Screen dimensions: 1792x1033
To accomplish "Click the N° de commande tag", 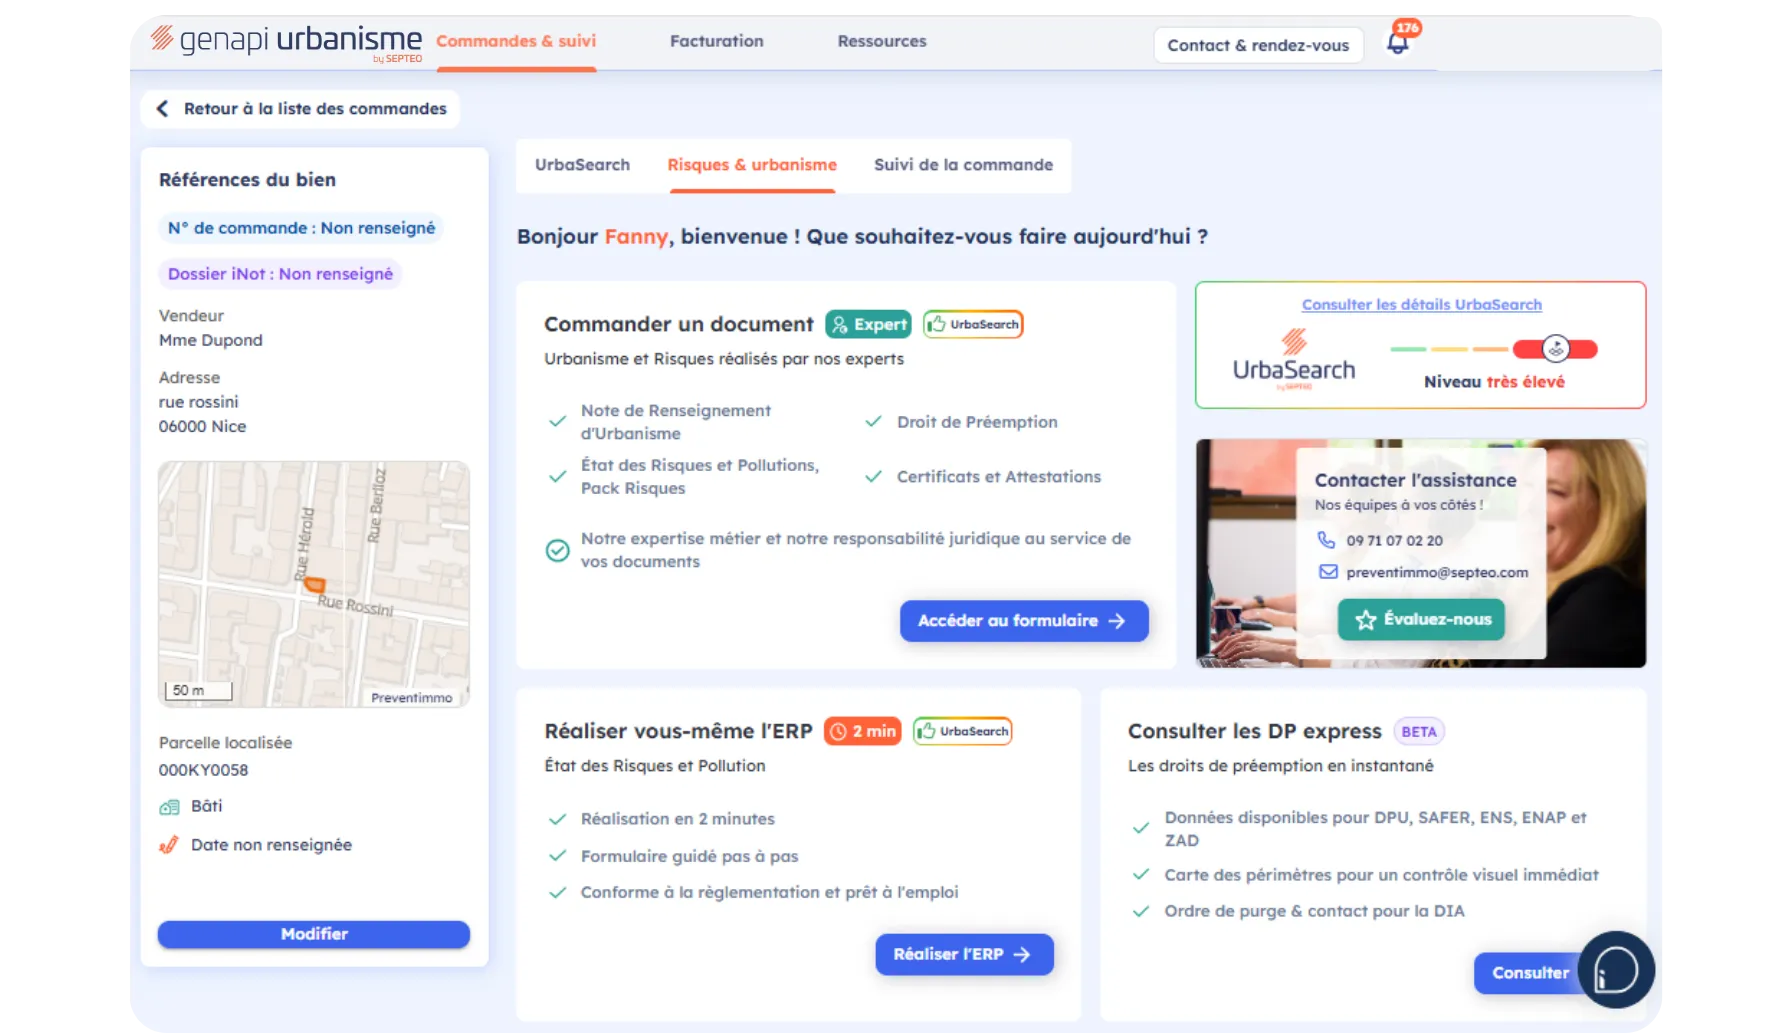I will pyautogui.click(x=301, y=228).
